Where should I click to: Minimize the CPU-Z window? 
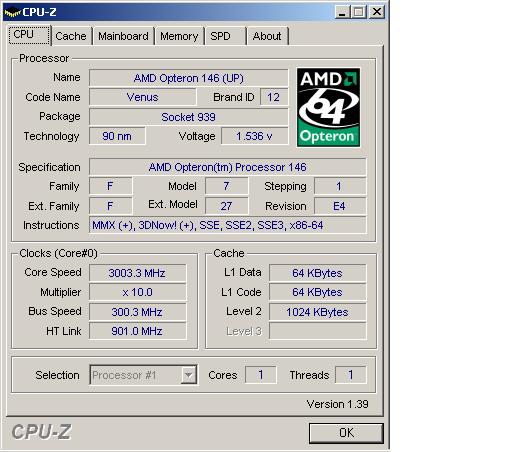point(342,12)
